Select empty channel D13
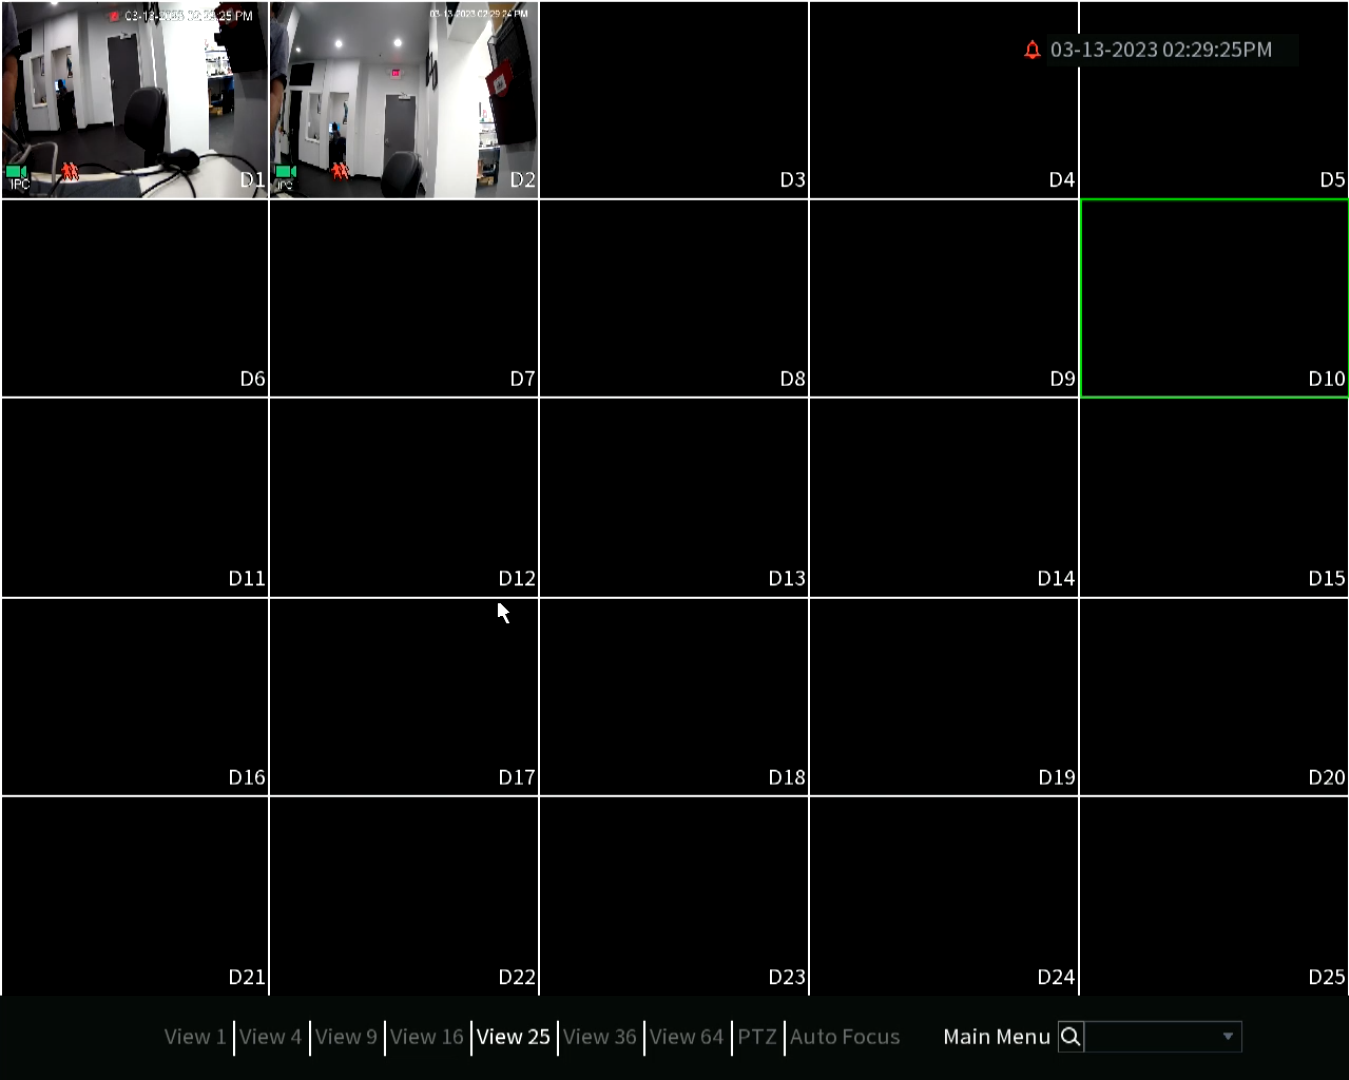1349x1080 pixels. pos(674,498)
